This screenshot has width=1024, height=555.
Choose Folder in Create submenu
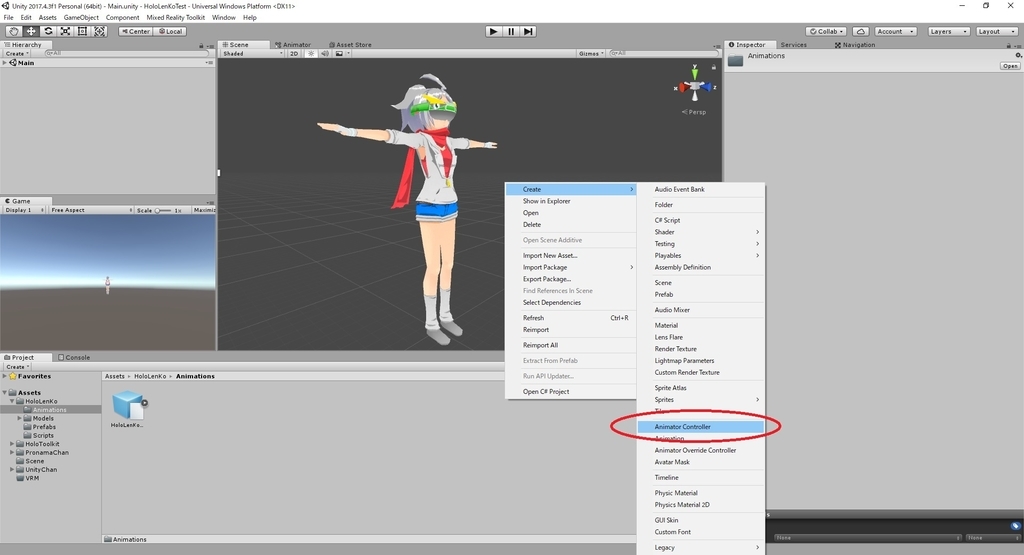click(x=700, y=204)
